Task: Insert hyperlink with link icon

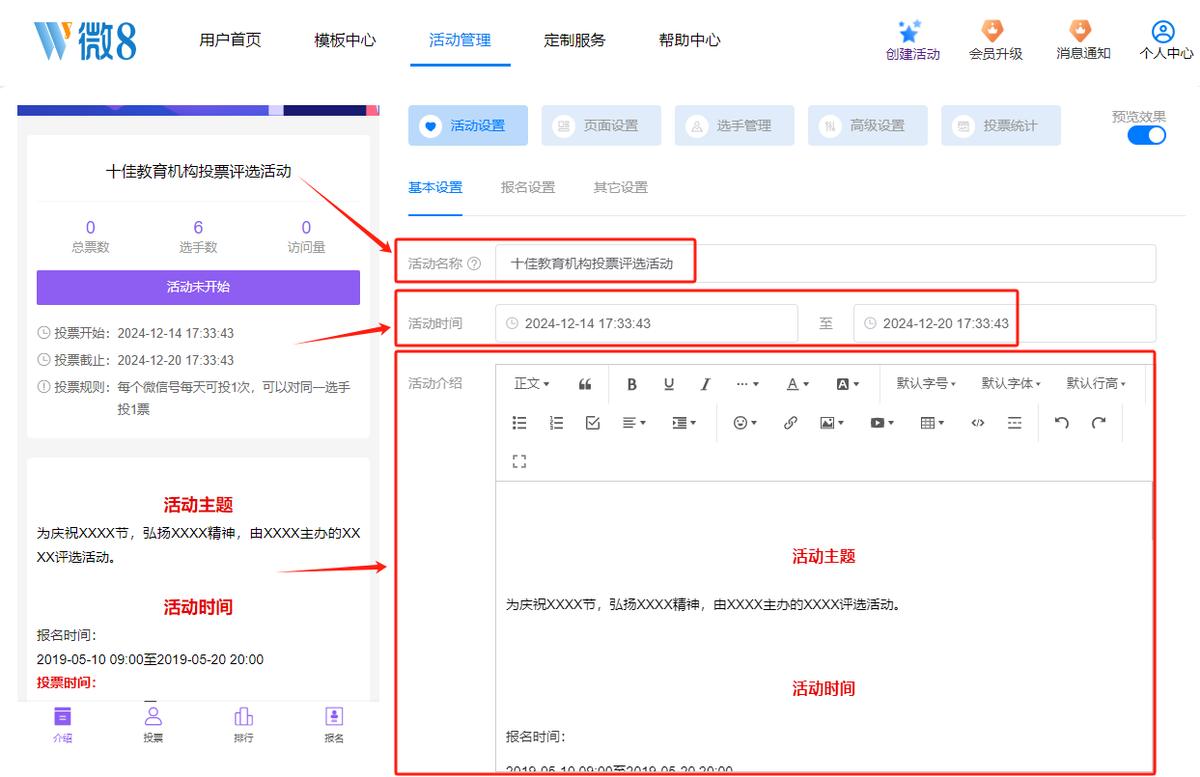Action: tap(790, 423)
